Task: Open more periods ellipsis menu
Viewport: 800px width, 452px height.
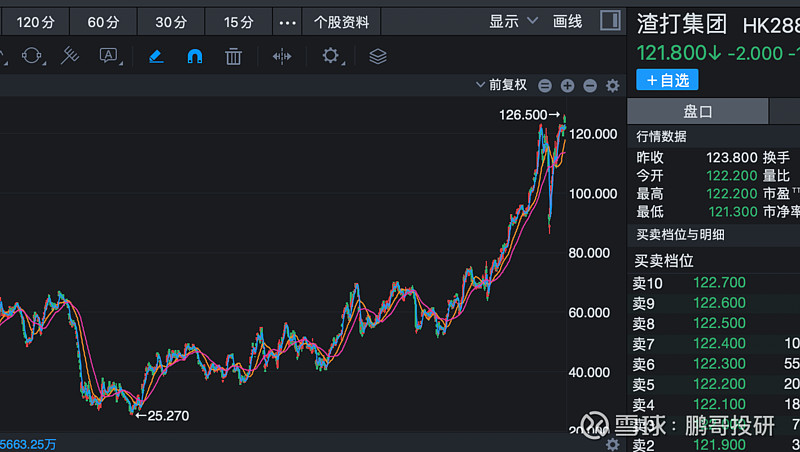Action: [x=287, y=22]
